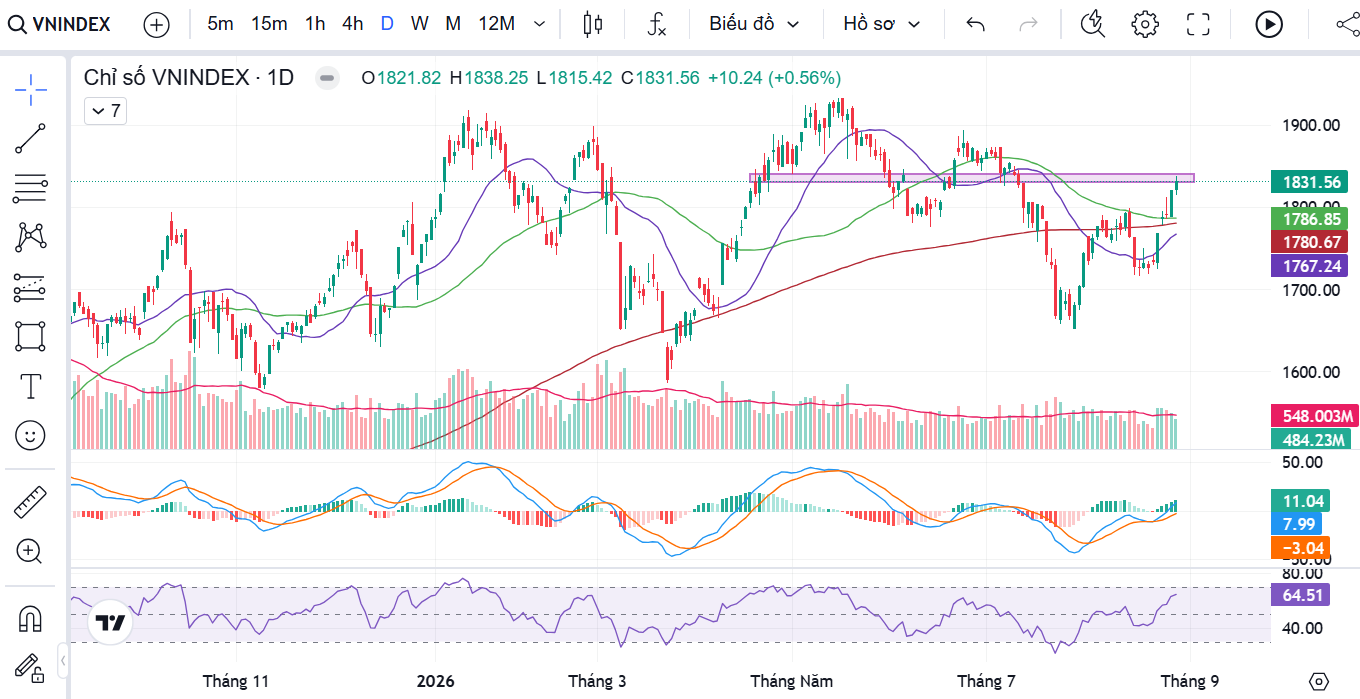Select the purple resistance zone rectangle

972,178
